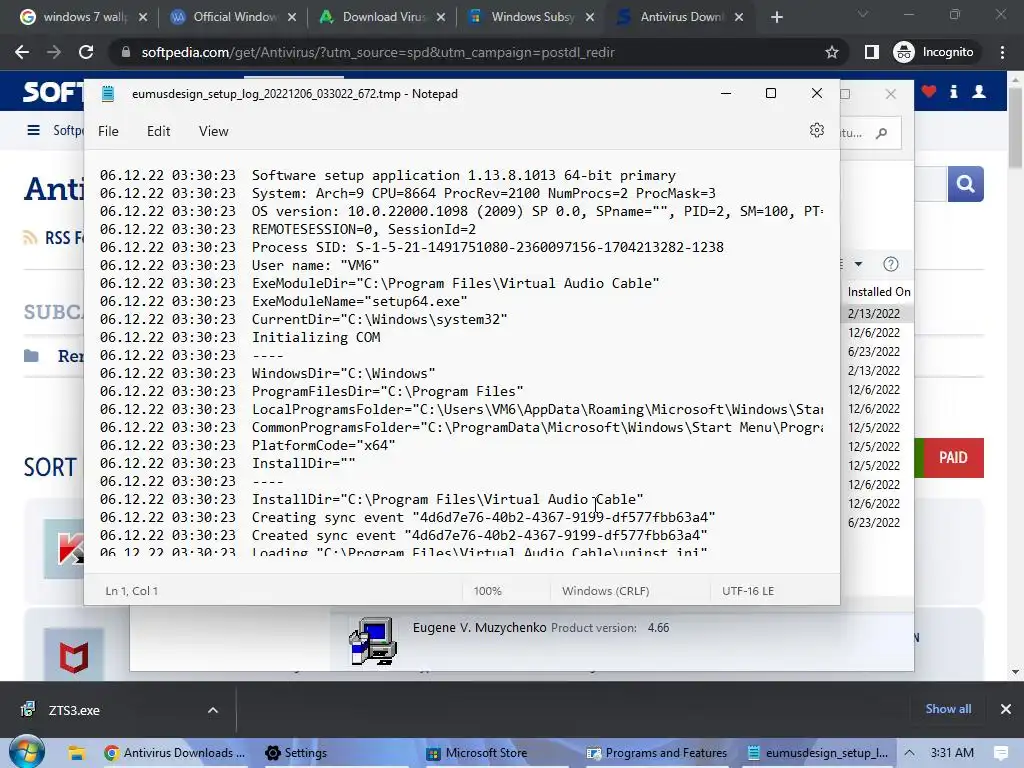Select the PAID filter button
Viewport: 1024px width, 768px height.
(953, 458)
